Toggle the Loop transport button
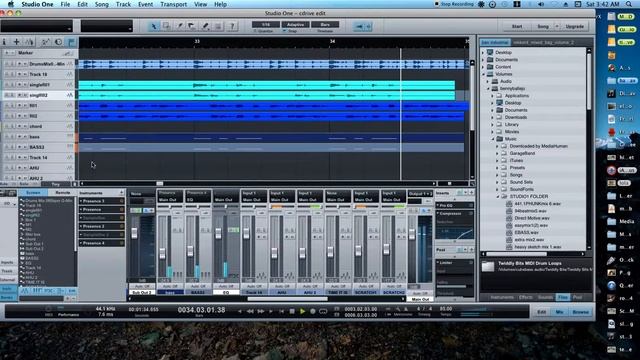The width and height of the screenshot is (640, 360). point(323,311)
